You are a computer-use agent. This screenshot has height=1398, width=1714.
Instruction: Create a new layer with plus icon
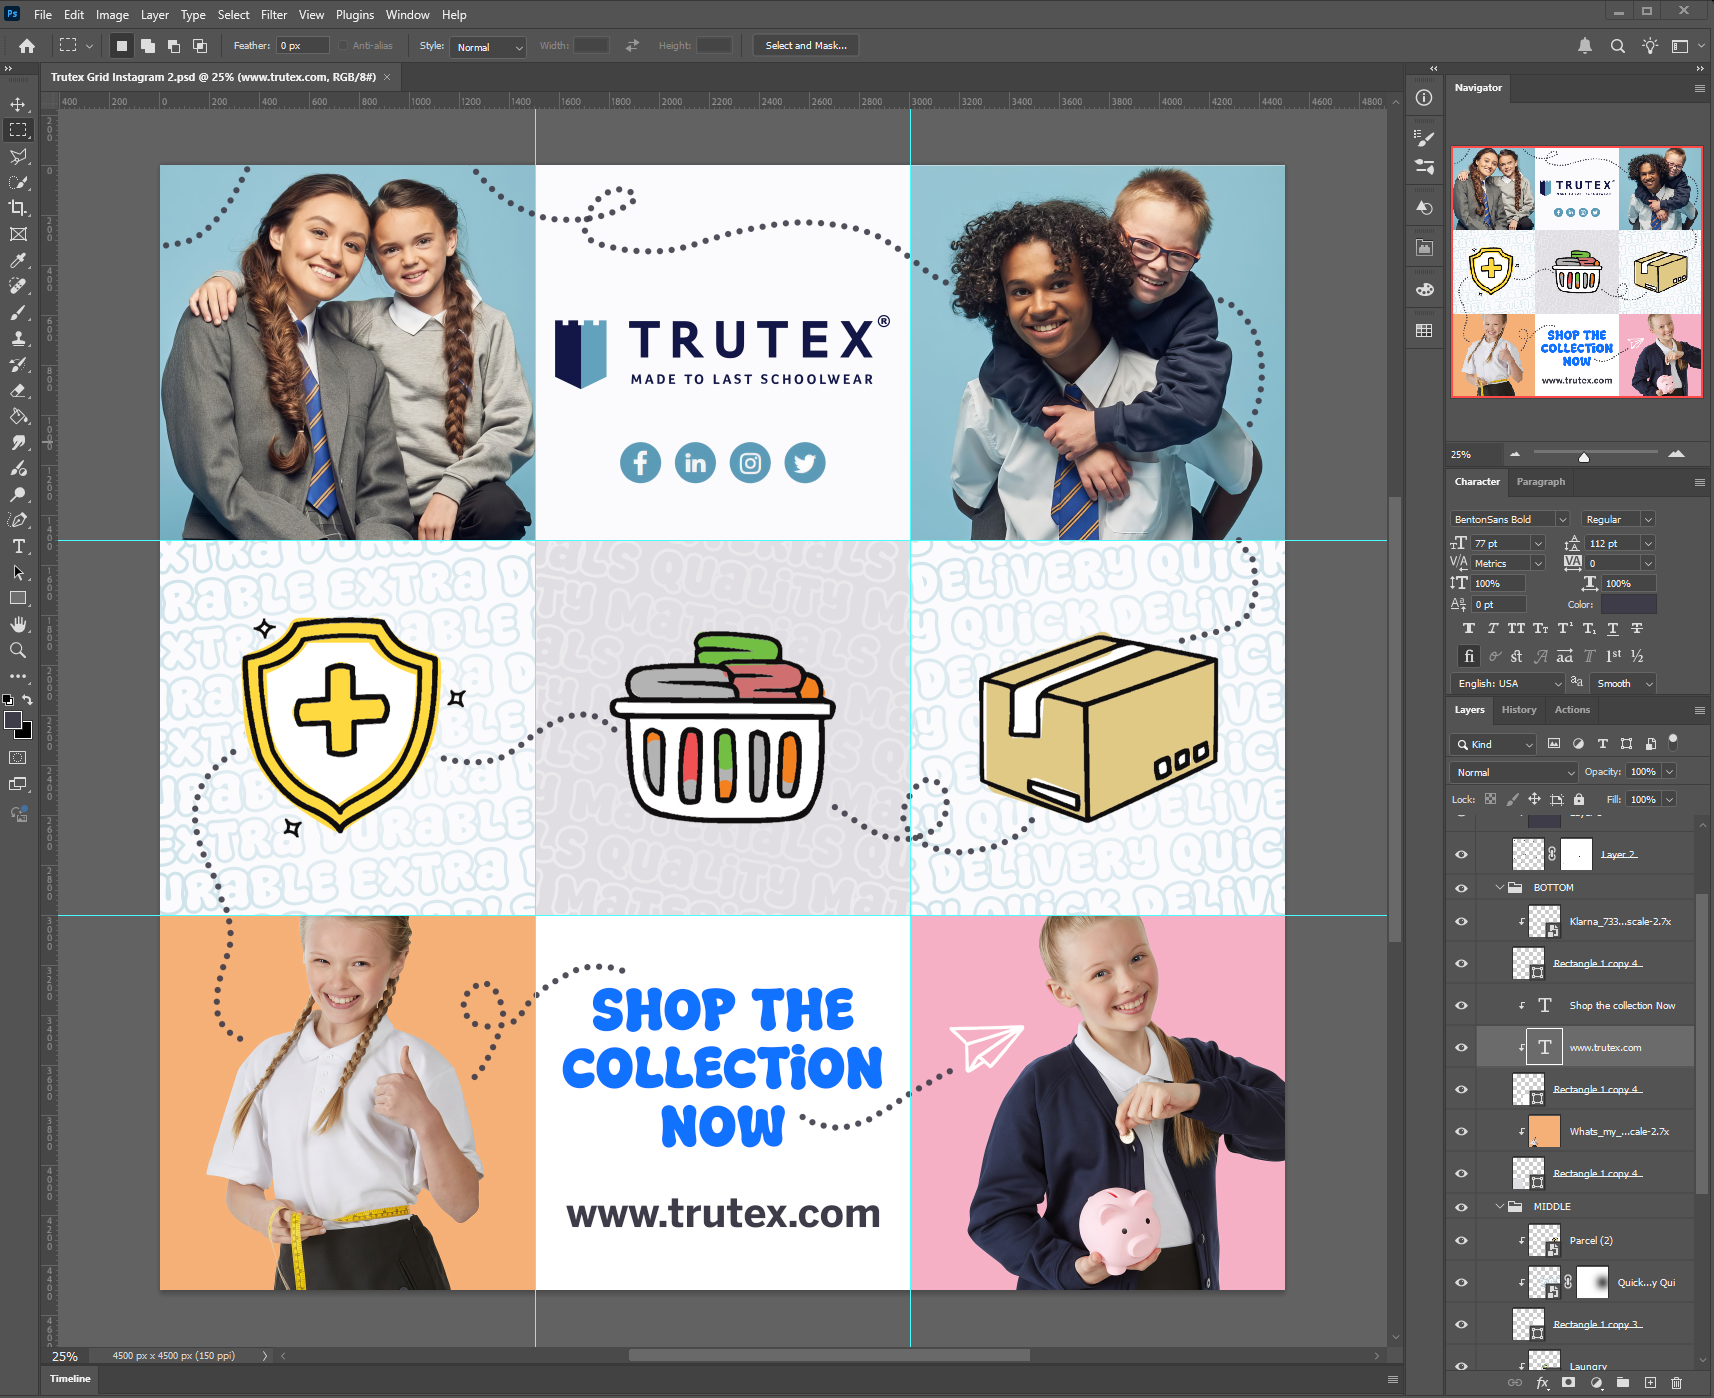pyautogui.click(x=1650, y=1383)
